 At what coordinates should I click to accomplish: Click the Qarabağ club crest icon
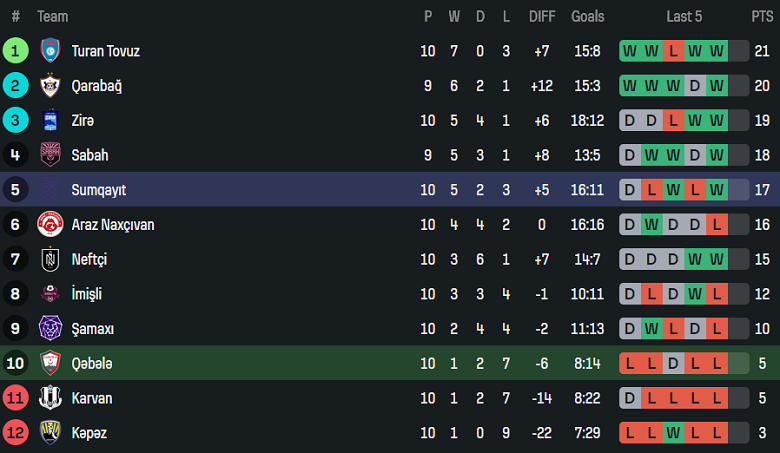[x=50, y=86]
